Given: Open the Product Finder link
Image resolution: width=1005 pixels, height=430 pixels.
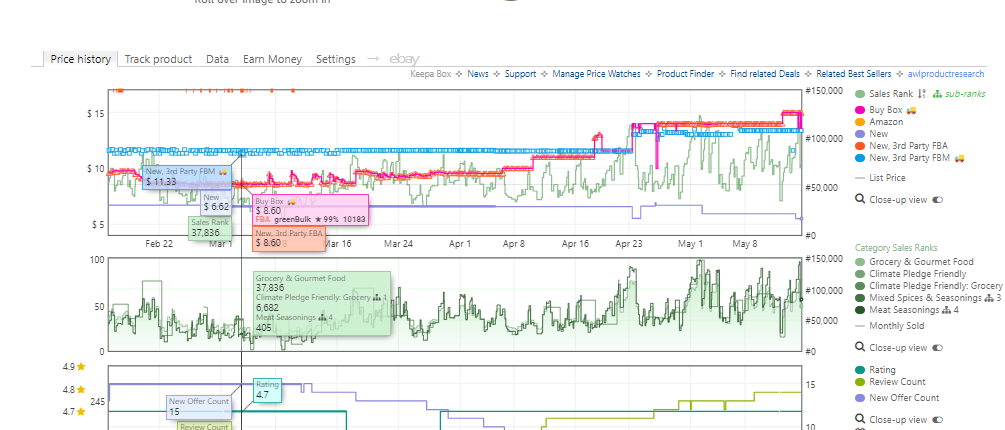Looking at the screenshot, I should click(685, 74).
